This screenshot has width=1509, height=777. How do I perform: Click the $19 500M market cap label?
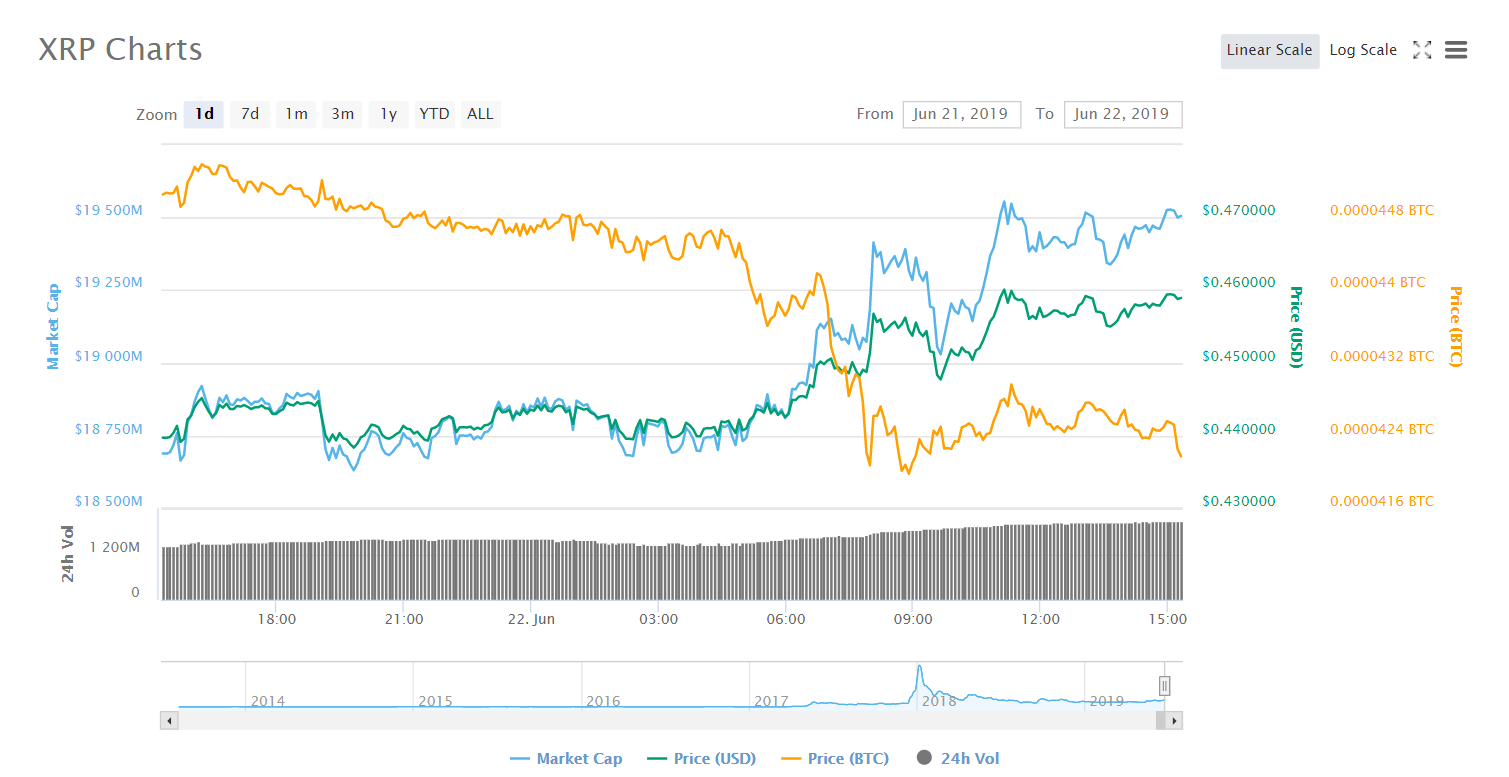109,211
